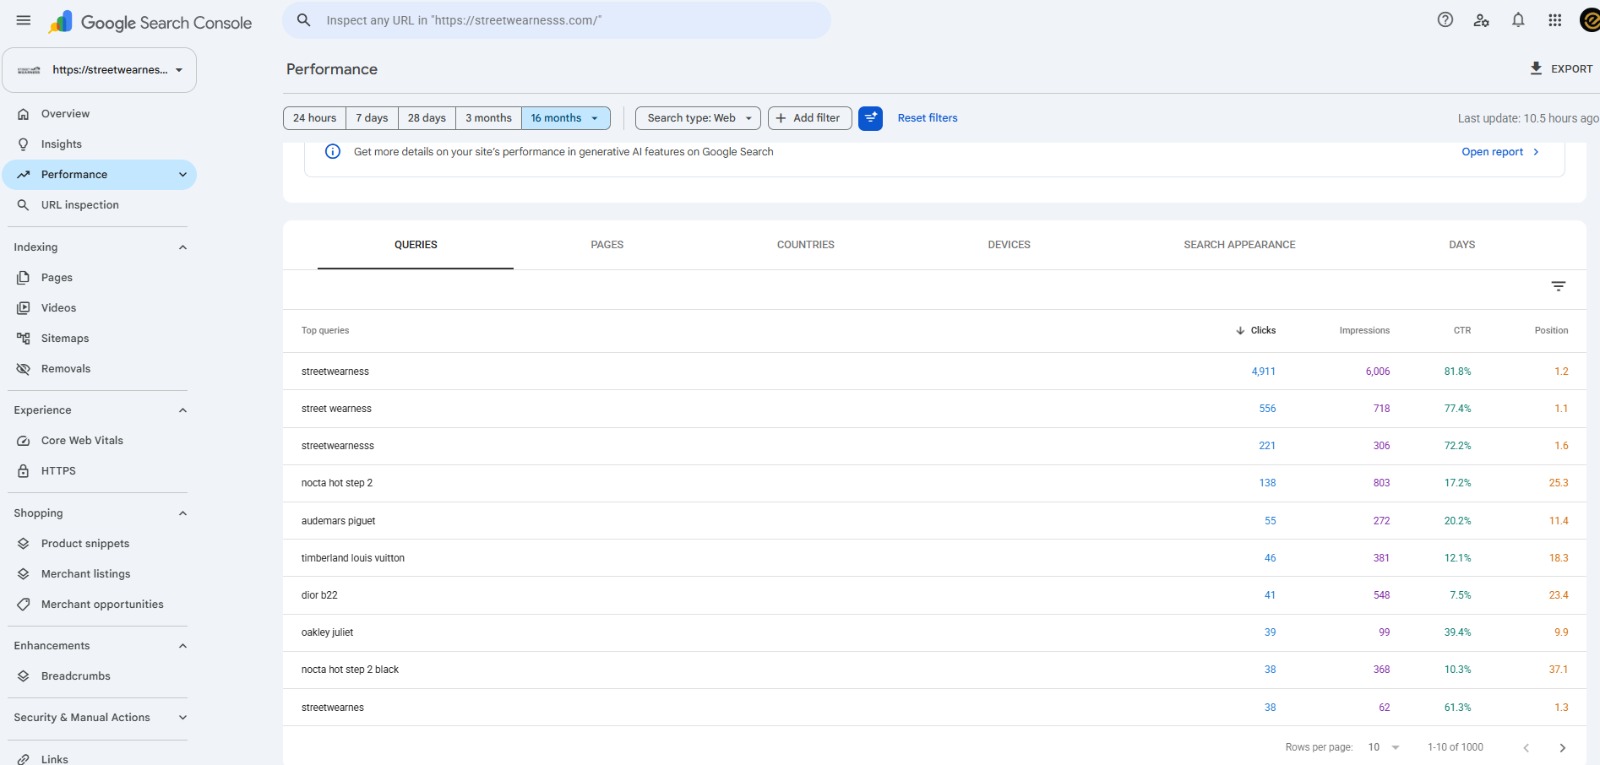Image resolution: width=1600 pixels, height=765 pixels.
Task: Collapse the Performance sidebar section
Action: coord(183,175)
